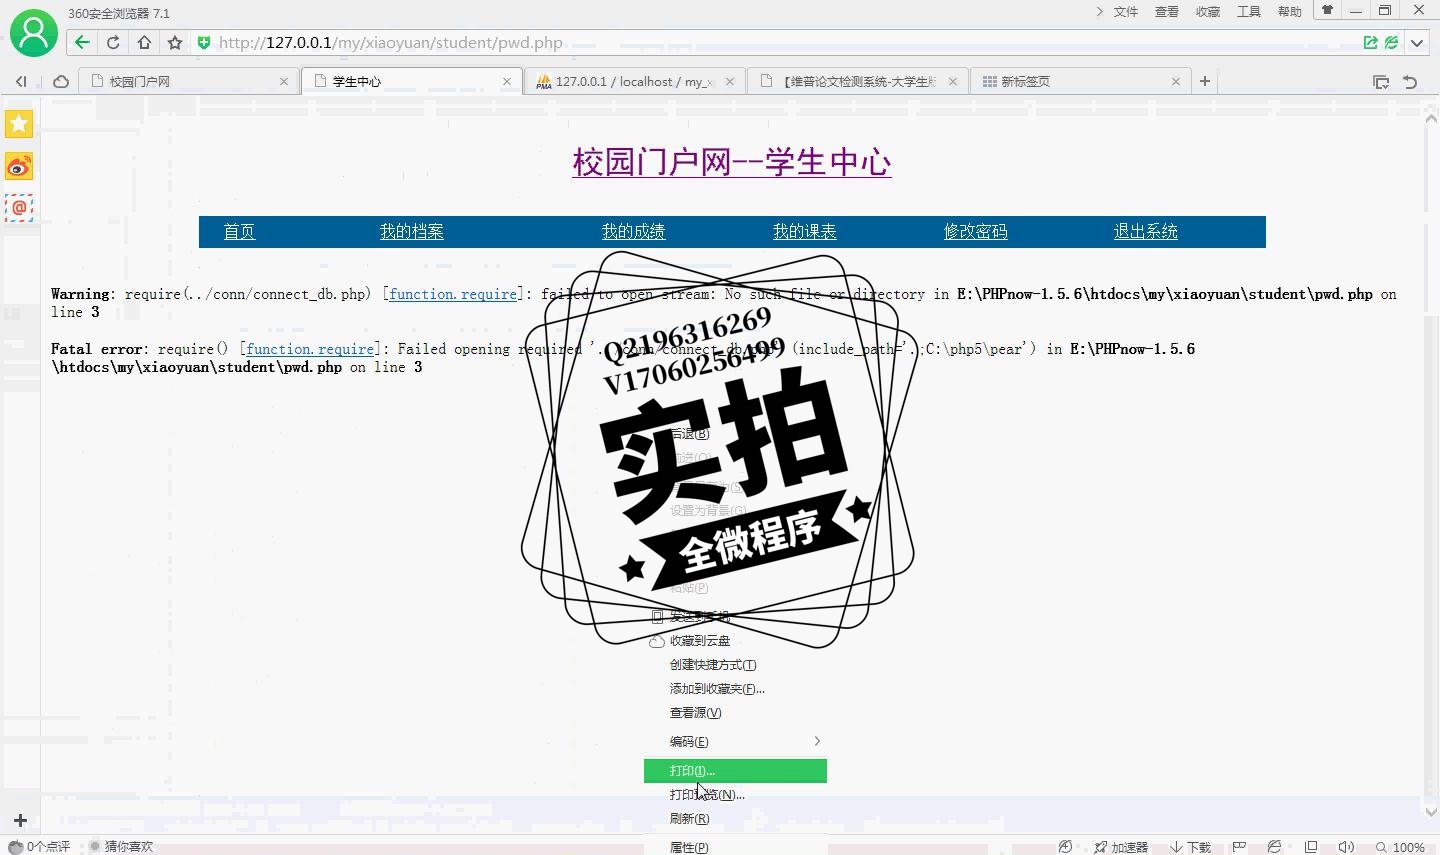Click the tab list manager icon
Image resolution: width=1440 pixels, height=855 pixels.
[x=1381, y=82]
